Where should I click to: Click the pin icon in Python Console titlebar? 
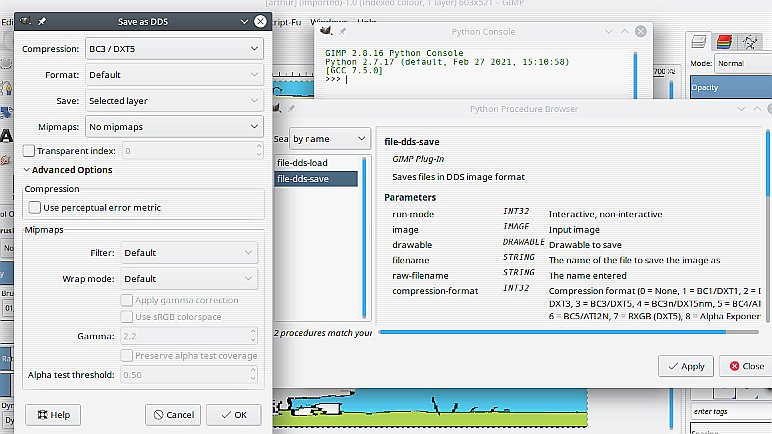coord(343,32)
